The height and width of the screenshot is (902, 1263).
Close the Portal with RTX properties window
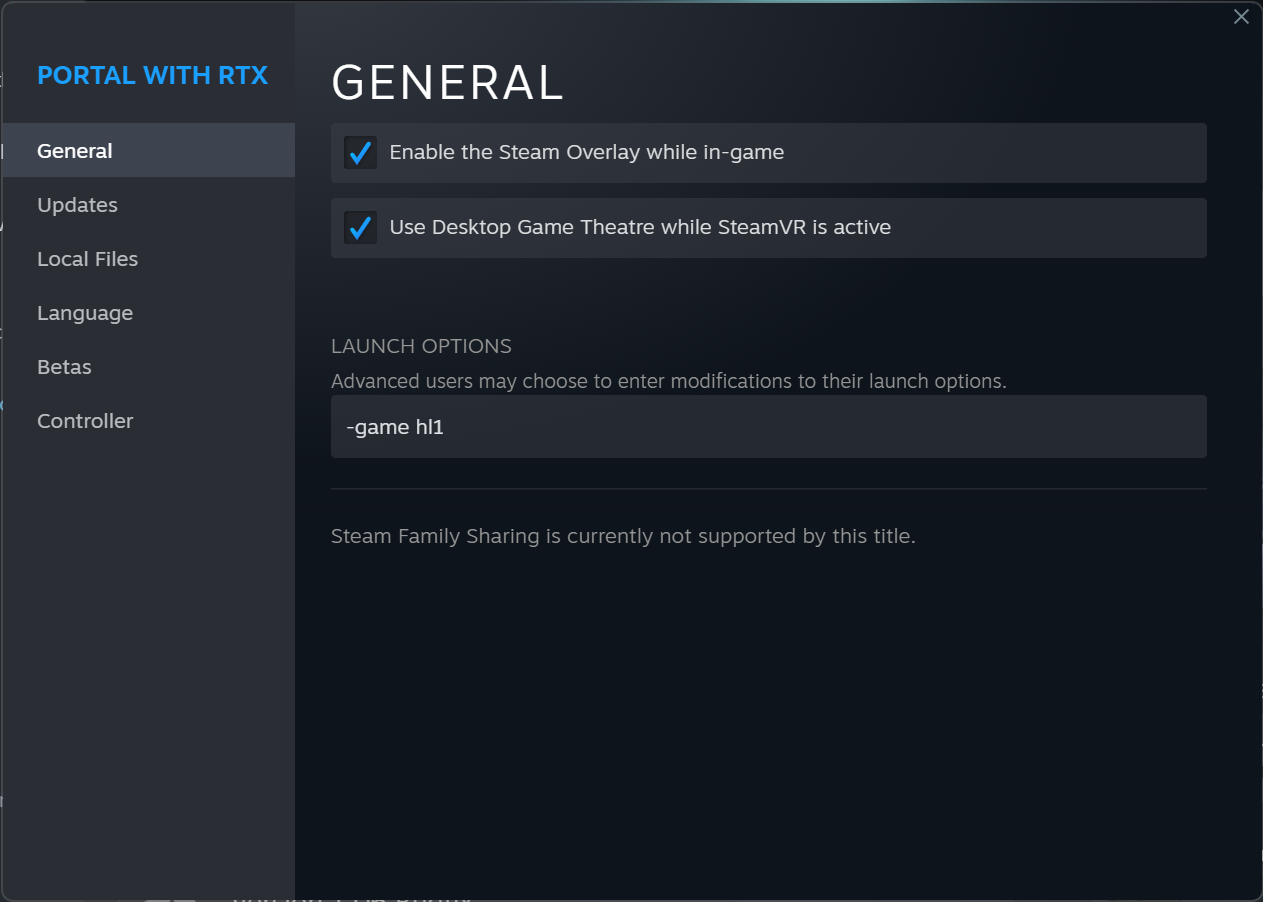[x=1241, y=17]
